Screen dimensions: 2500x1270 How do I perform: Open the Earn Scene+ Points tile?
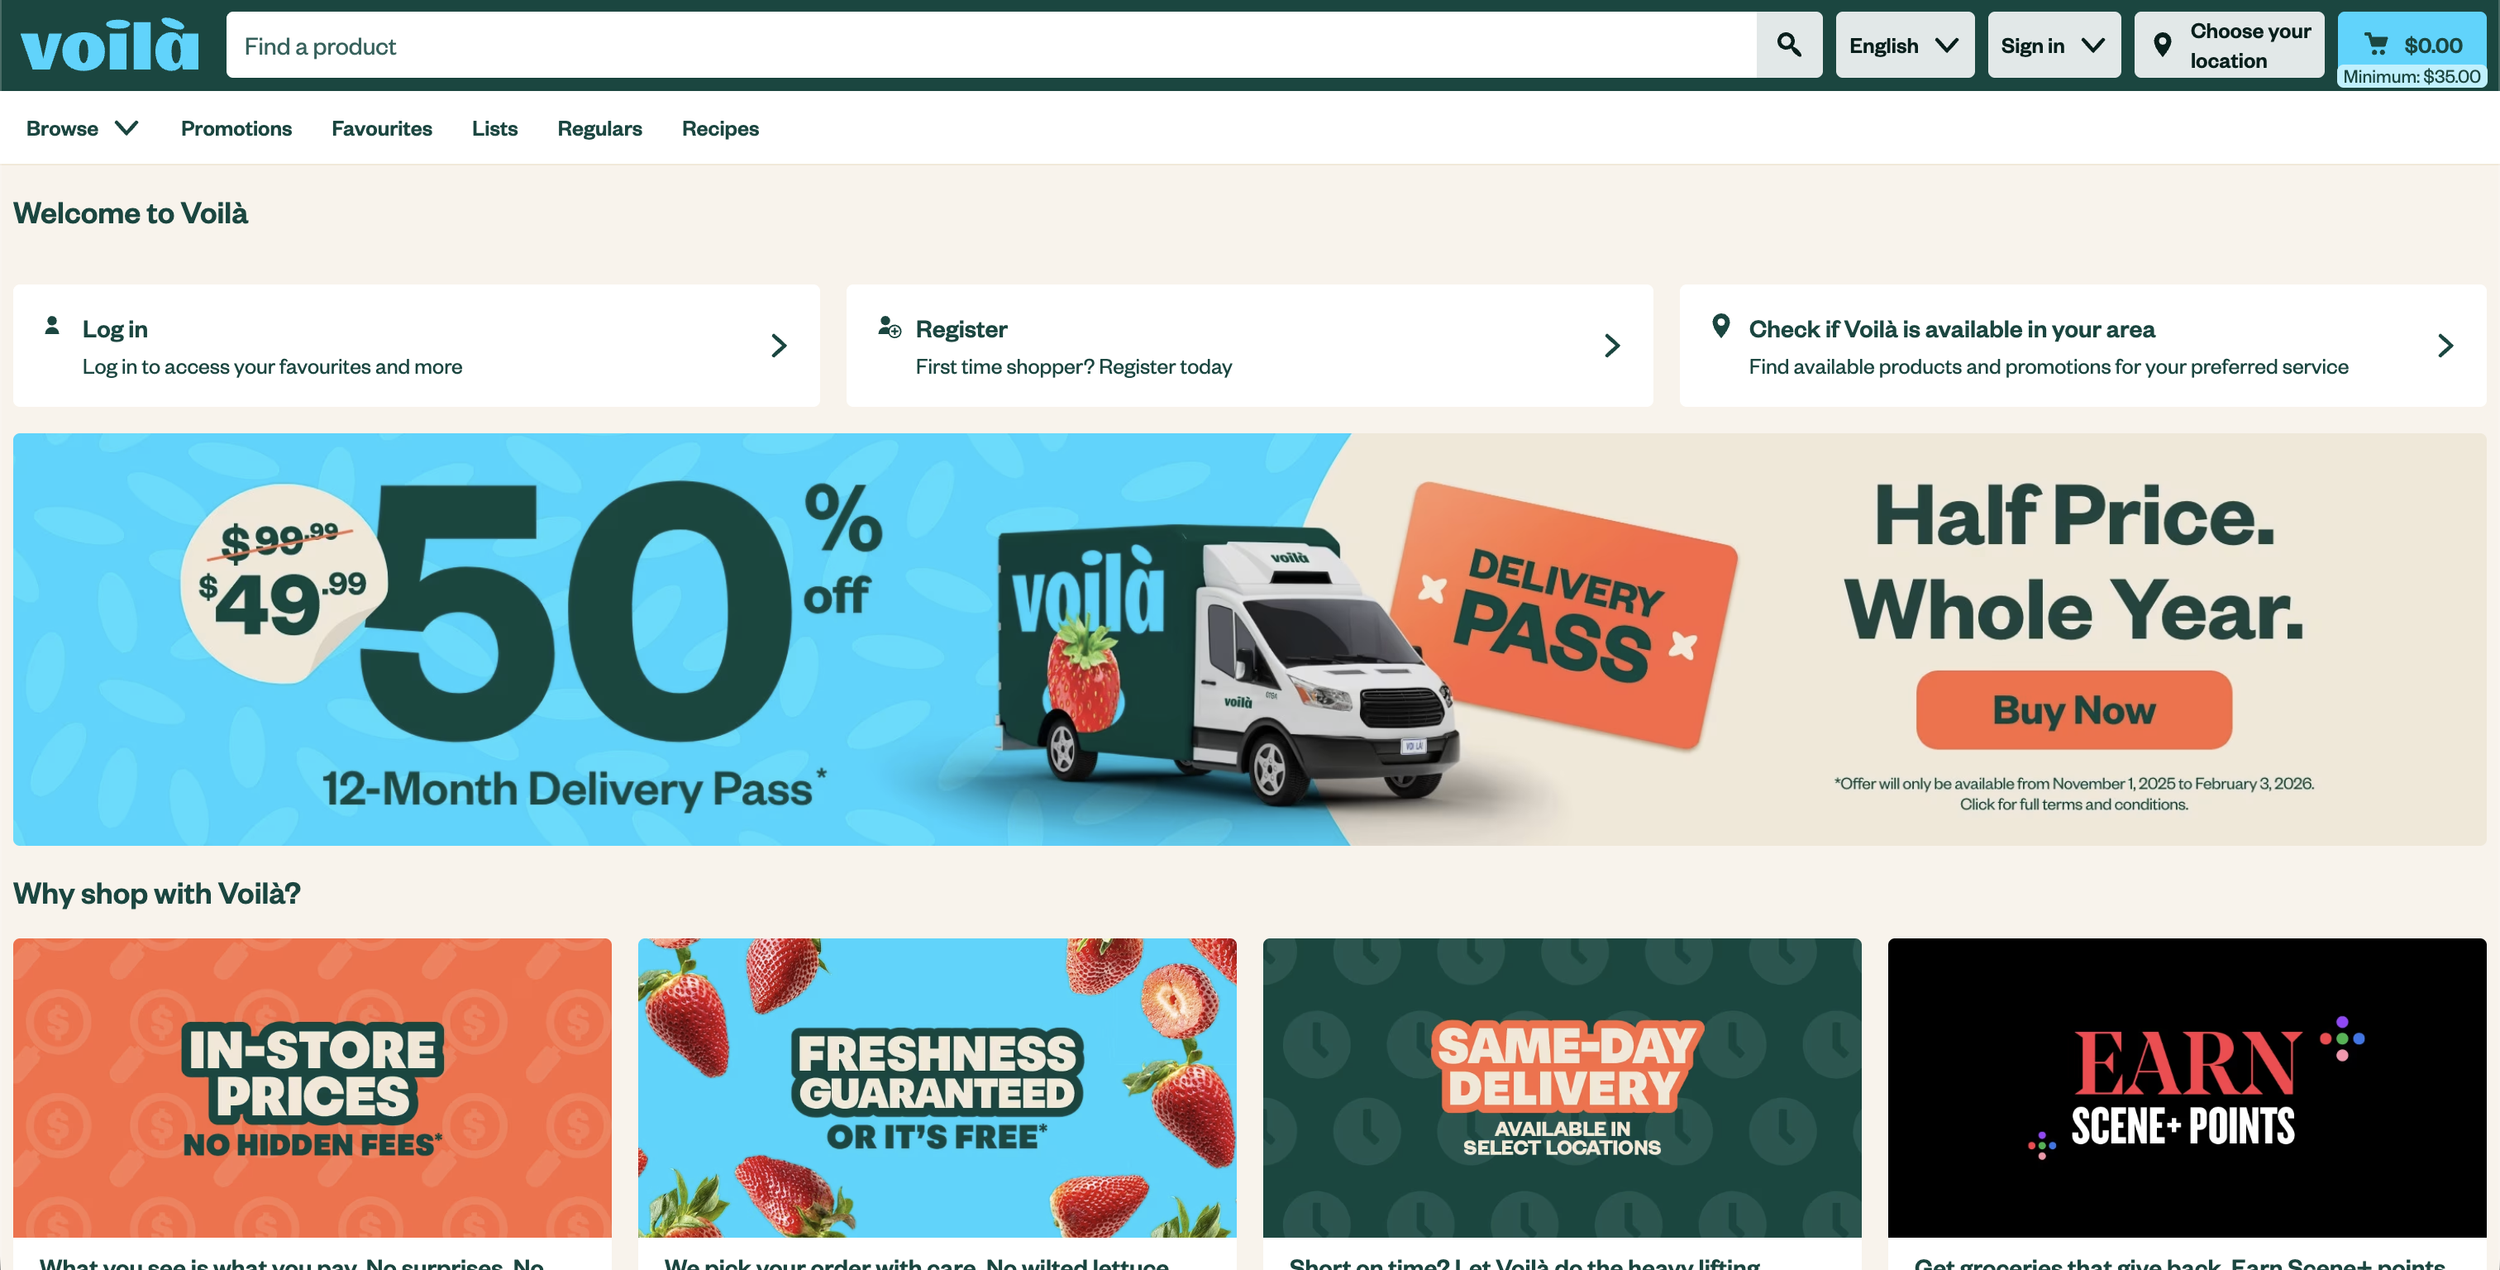tap(2187, 1088)
